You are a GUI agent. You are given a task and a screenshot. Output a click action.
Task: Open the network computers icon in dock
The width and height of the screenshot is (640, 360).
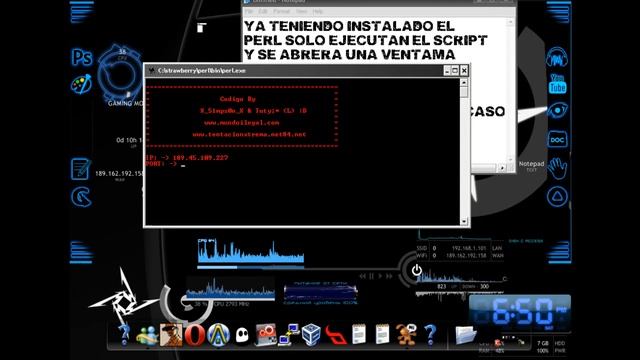[289, 335]
